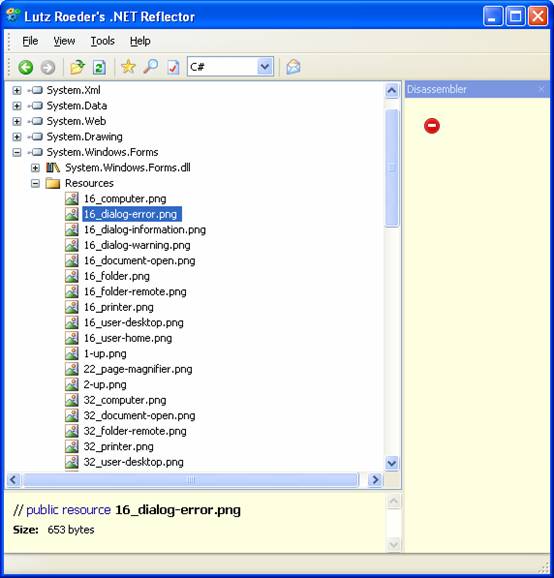Select 2-up.png resource

tap(105, 384)
